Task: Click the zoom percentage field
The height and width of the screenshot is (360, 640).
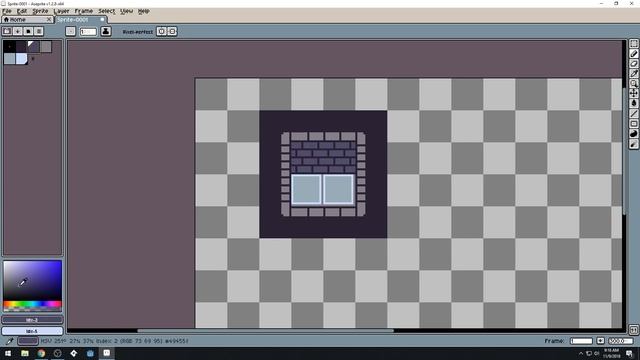Action: click(620, 341)
